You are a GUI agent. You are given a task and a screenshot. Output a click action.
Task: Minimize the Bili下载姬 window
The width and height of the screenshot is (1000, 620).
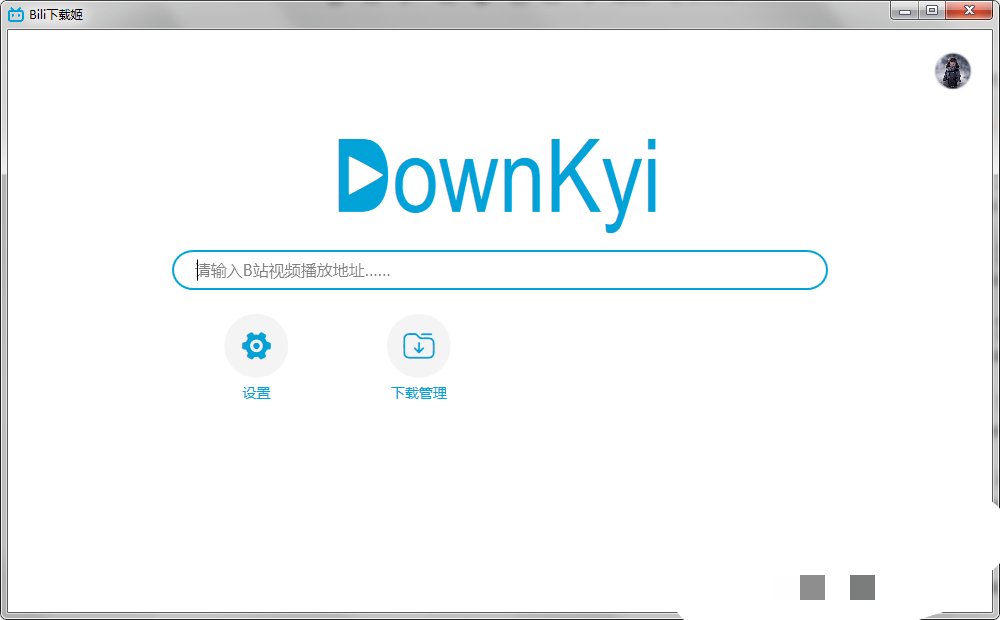904,11
